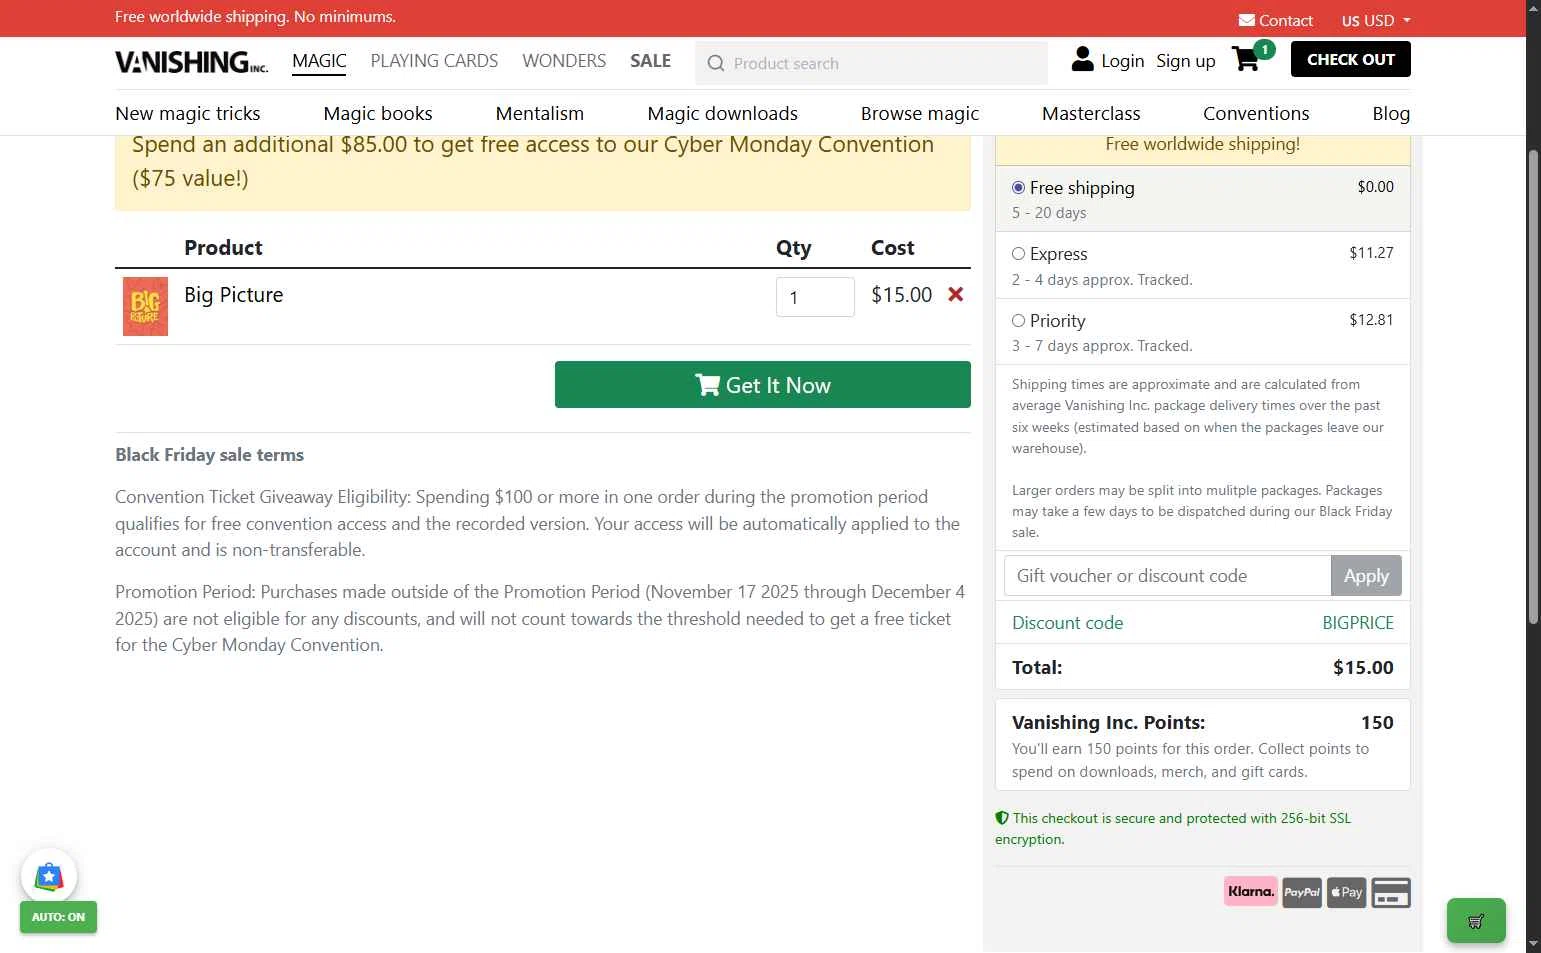Click the CHECK OUT button
Image resolution: width=1541 pixels, height=953 pixels.
click(1351, 59)
